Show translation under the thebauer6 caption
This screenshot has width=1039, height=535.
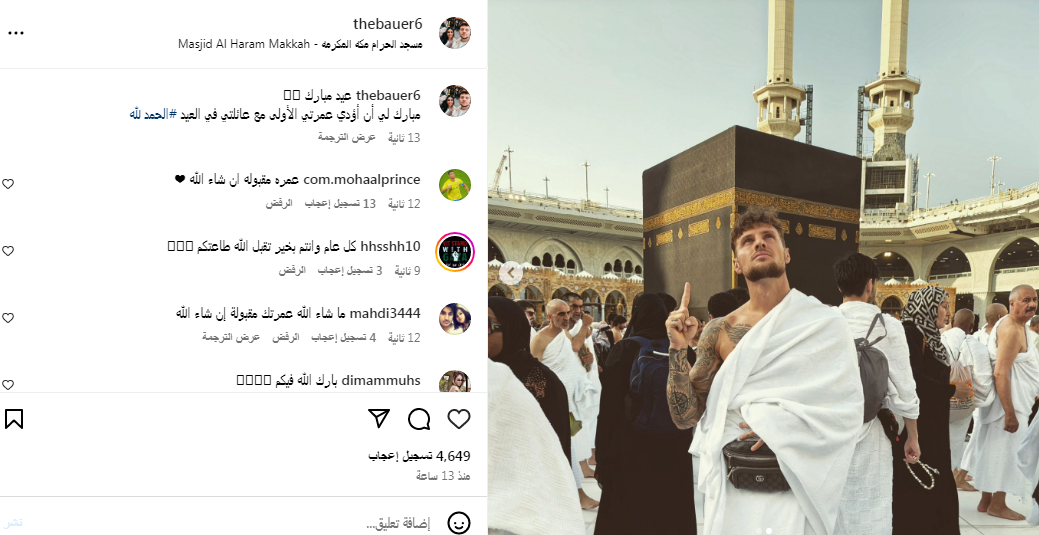347,137
